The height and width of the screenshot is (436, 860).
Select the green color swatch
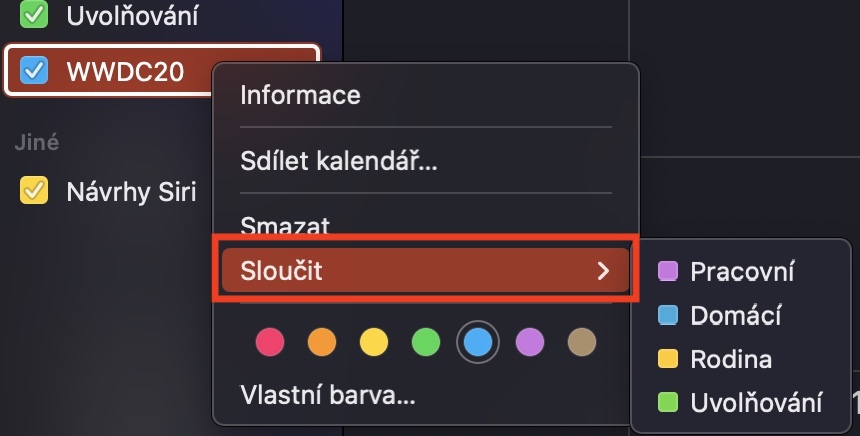click(x=426, y=343)
